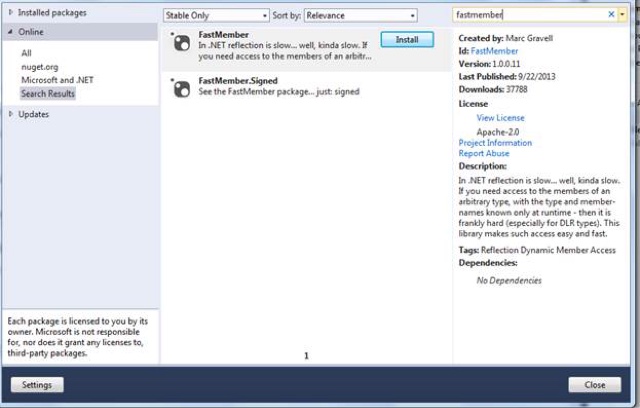Viewport: 640px width, 408px height.
Task: Click the Tags Reflection Dynamic Member Access line
Action: point(537,250)
